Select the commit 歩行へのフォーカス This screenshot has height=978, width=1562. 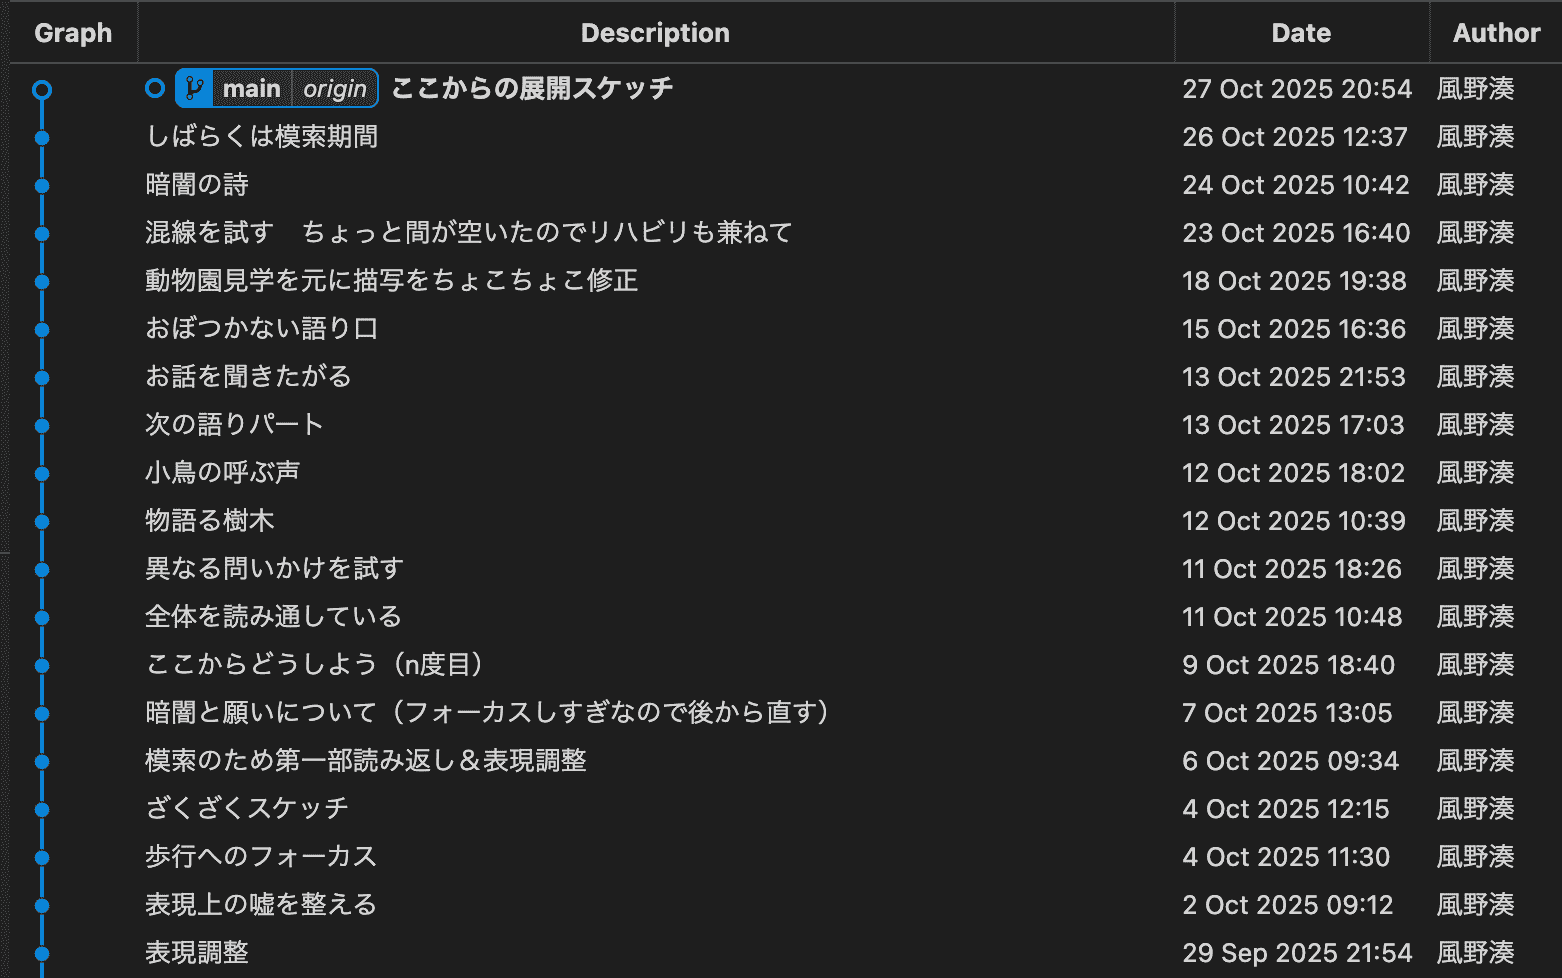(x=261, y=856)
